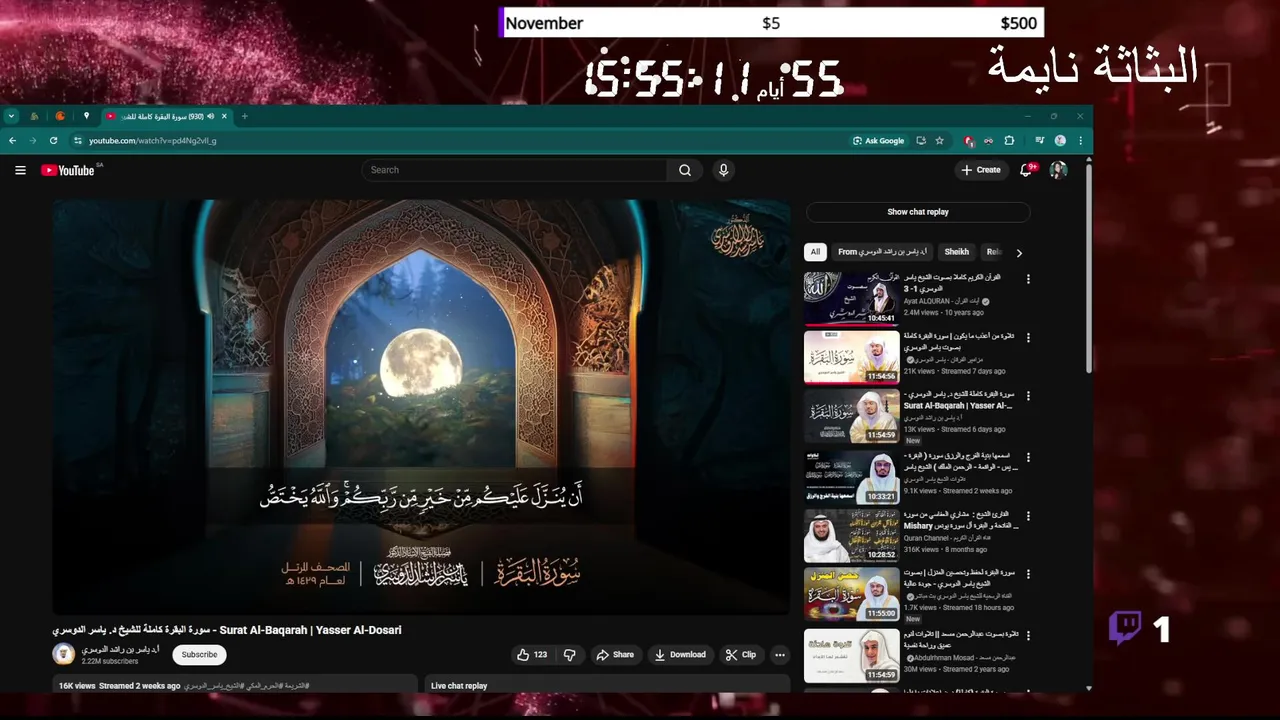The width and height of the screenshot is (1280, 720).
Task: Open the 11:55:00 video thumbnail
Action: [851, 594]
